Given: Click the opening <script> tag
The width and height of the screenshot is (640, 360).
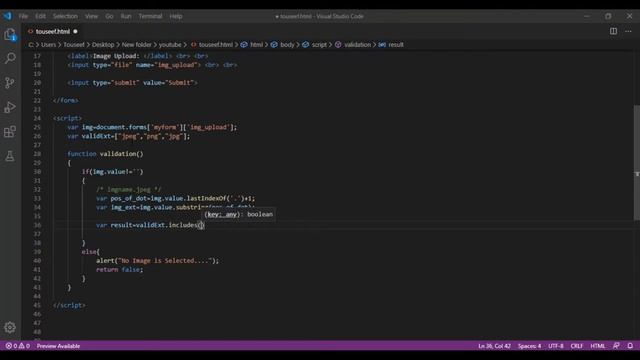Looking at the screenshot, I should pos(67,118).
